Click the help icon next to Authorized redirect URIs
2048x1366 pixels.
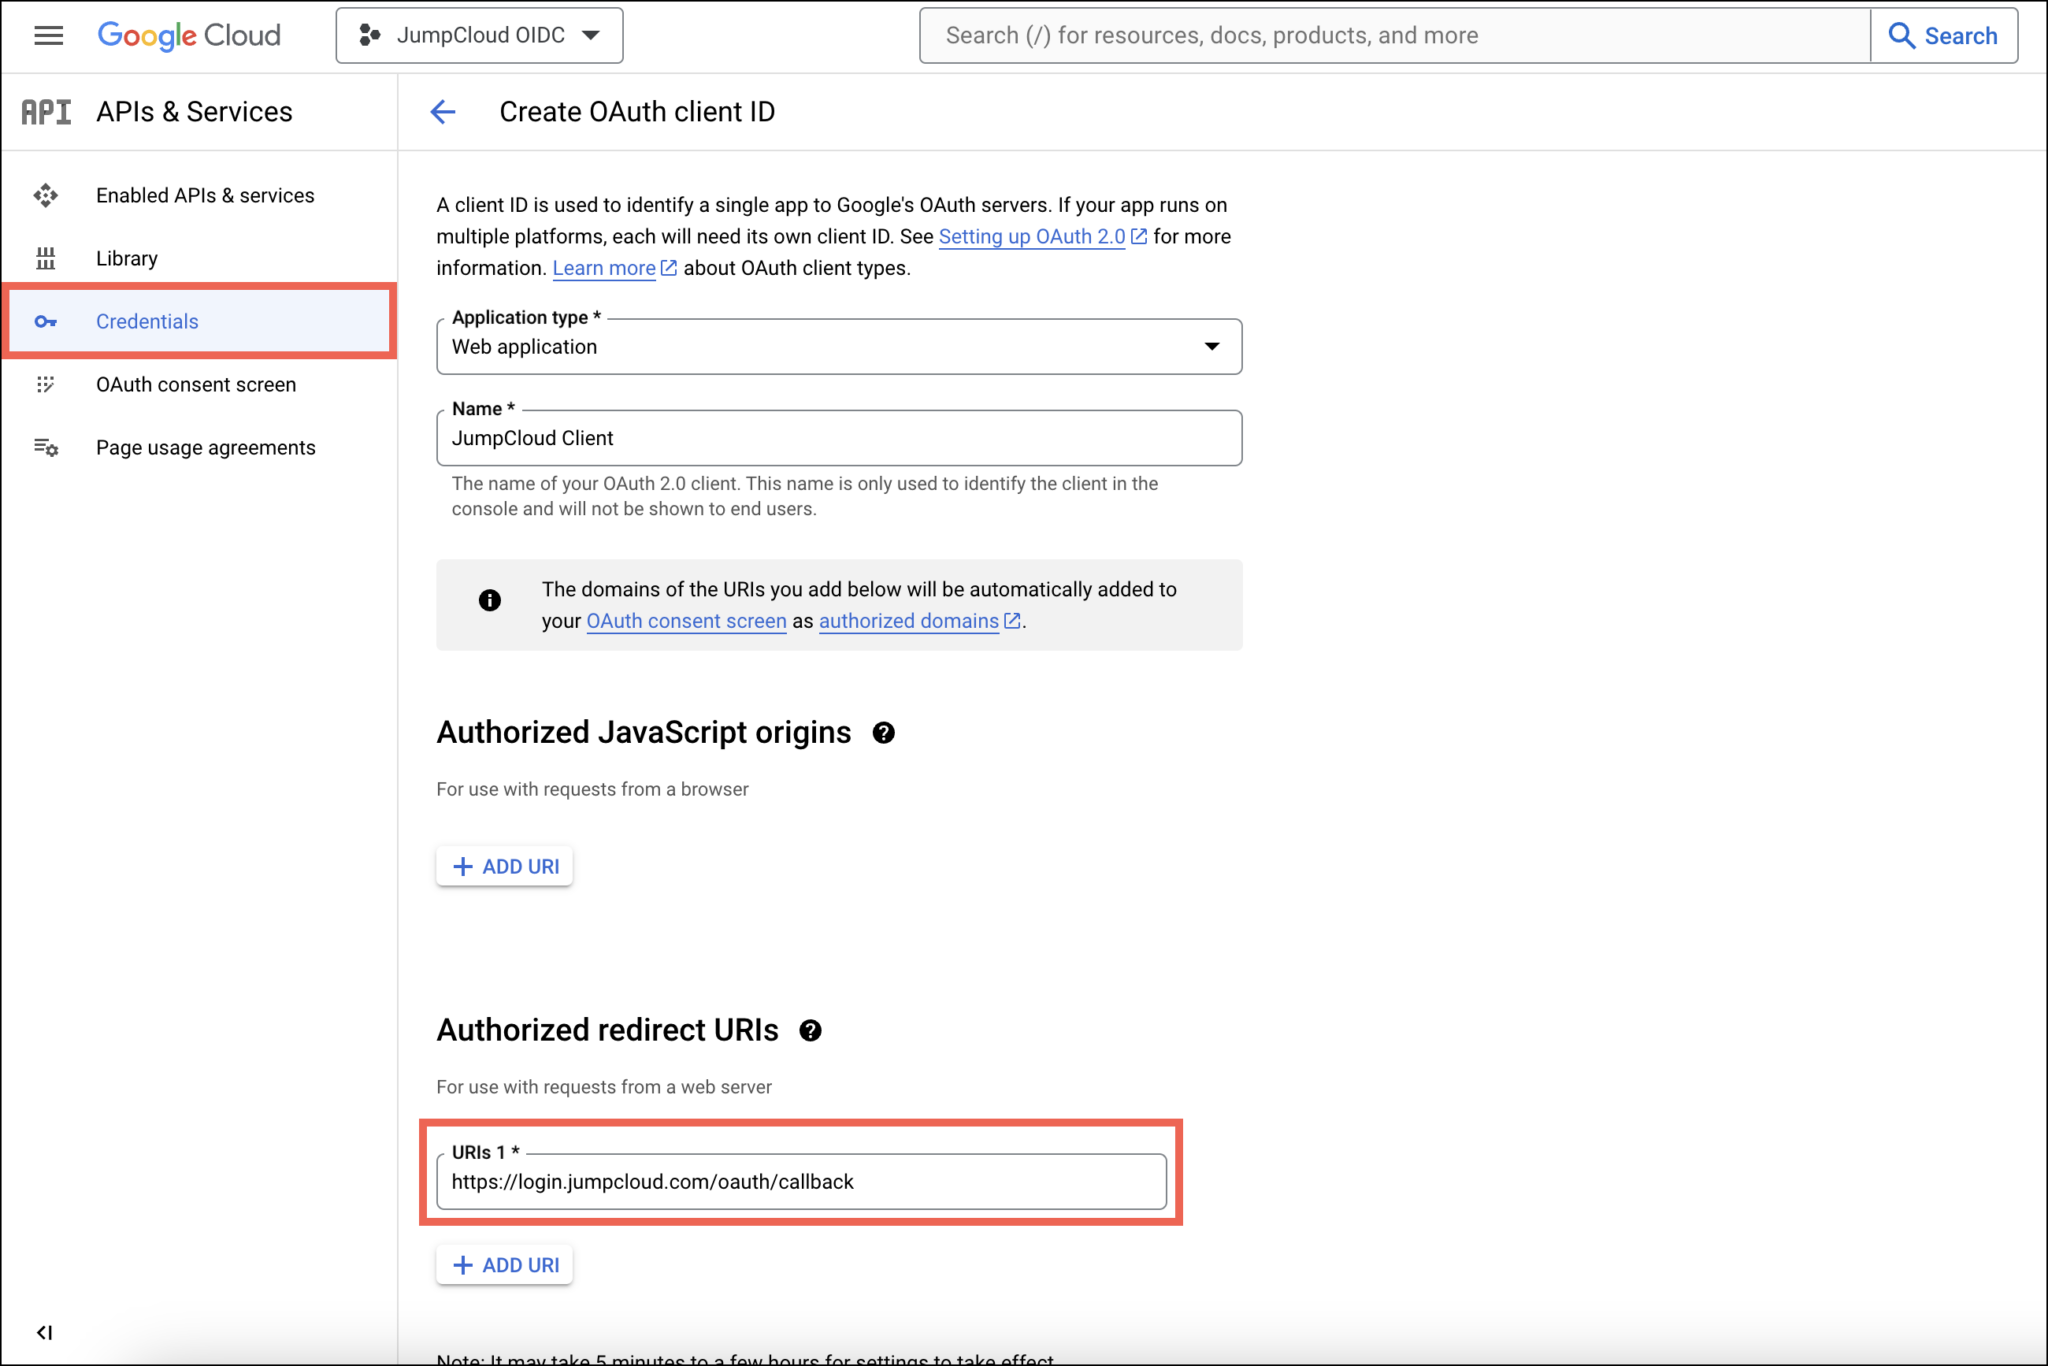(x=811, y=1030)
